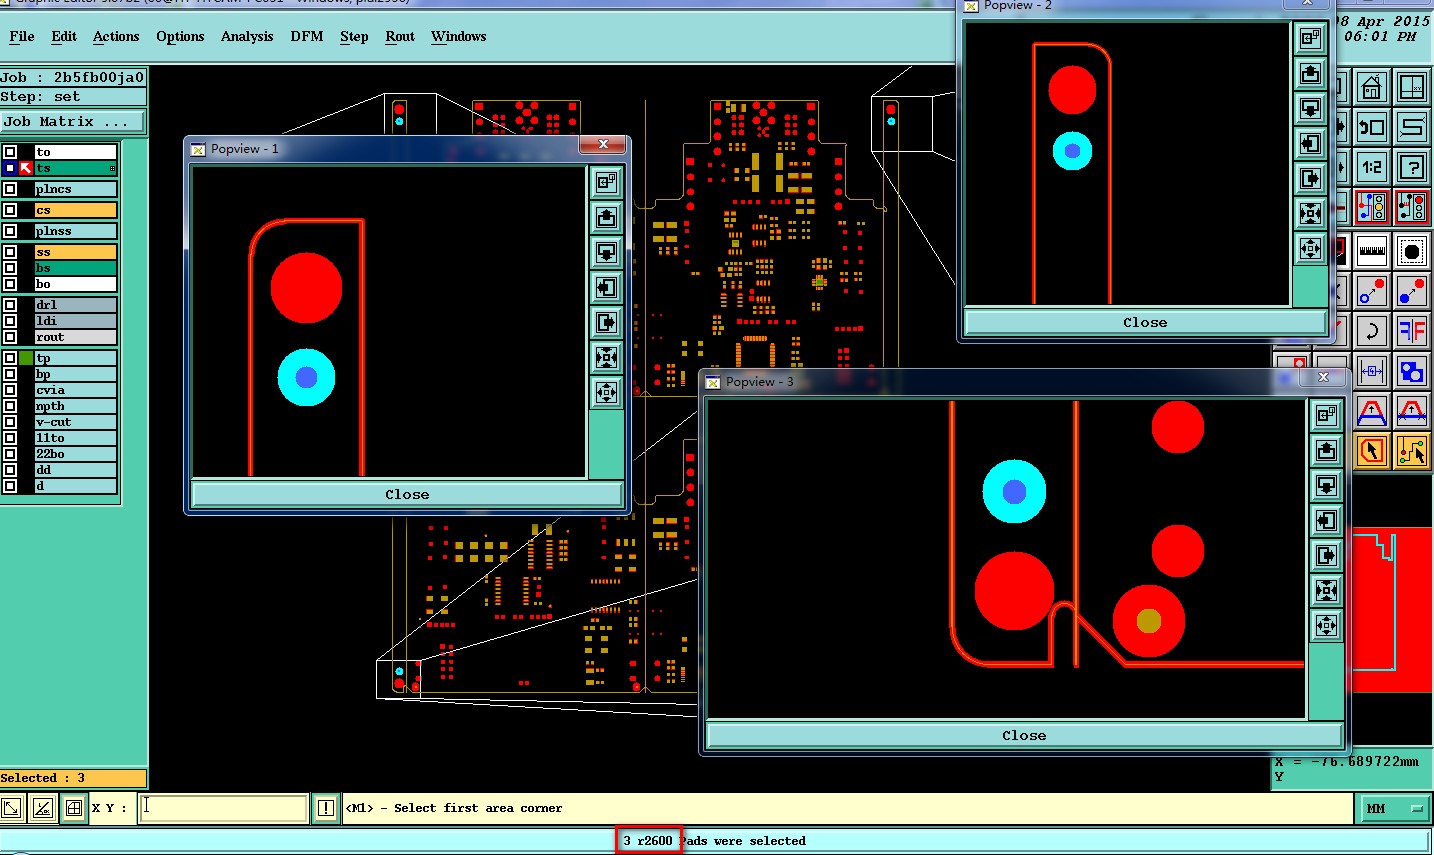Viewport: 1434px width, 855px height.
Task: Select the ldi layer name
Action: click(x=75, y=321)
